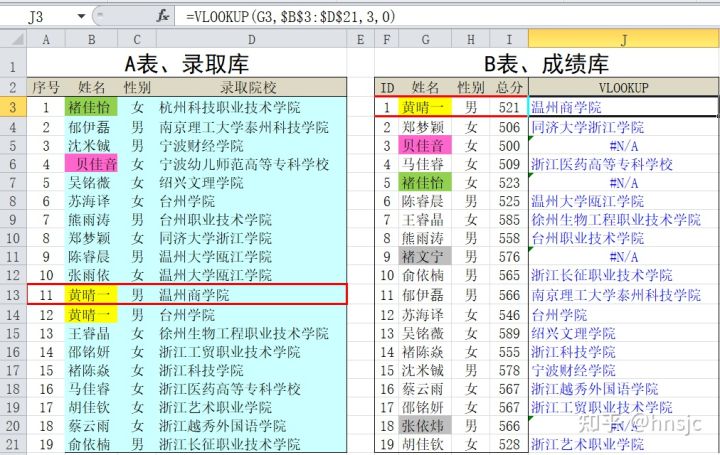Image resolution: width=720 pixels, height=455 pixels.
Task: Click column B cell "吴铭薇"
Action: tap(91, 183)
